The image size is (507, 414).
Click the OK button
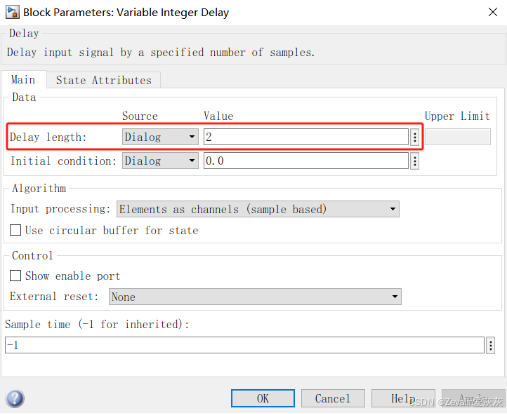[263, 398]
